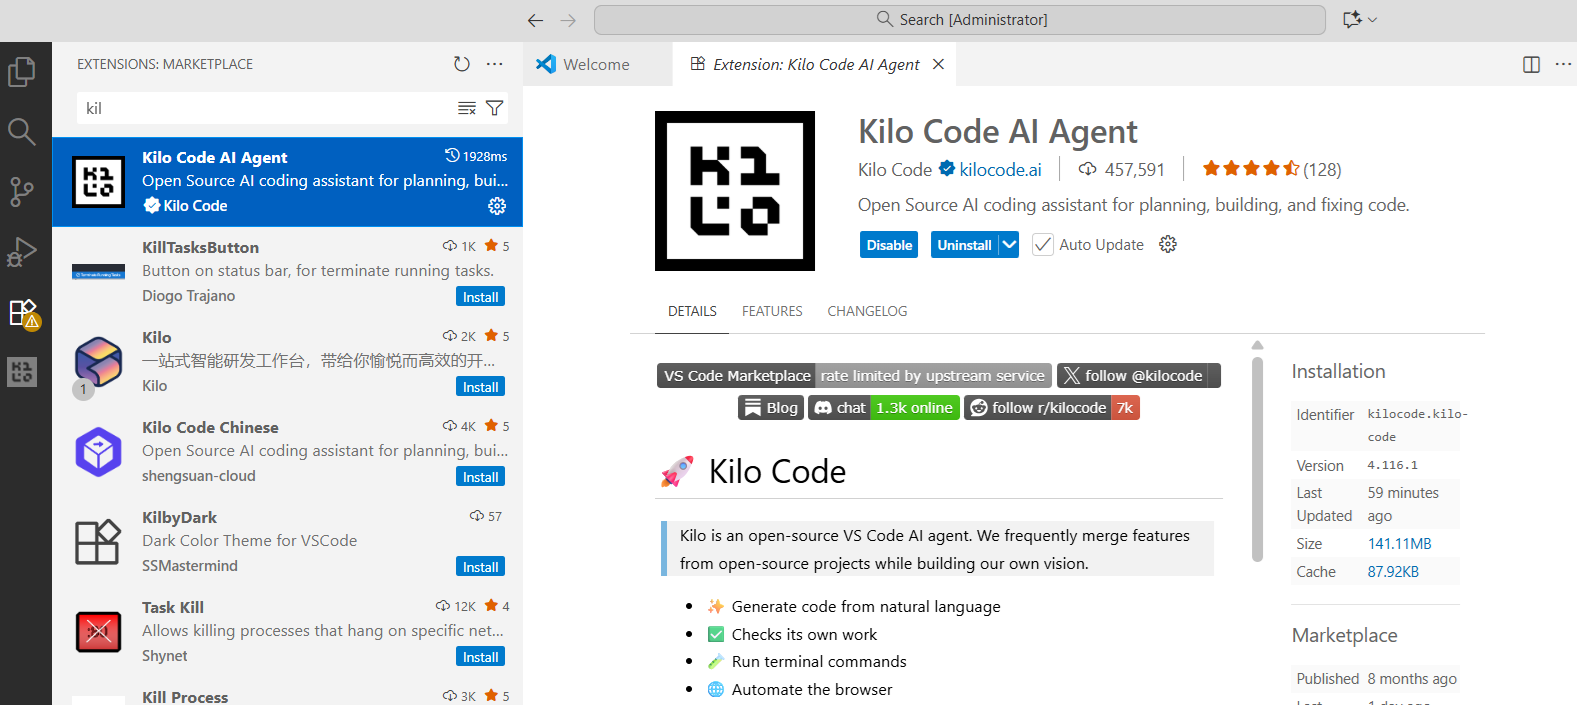Screen dimensions: 1577x705
Task: Select the KillTasksButton list entry title
Action: click(x=200, y=248)
